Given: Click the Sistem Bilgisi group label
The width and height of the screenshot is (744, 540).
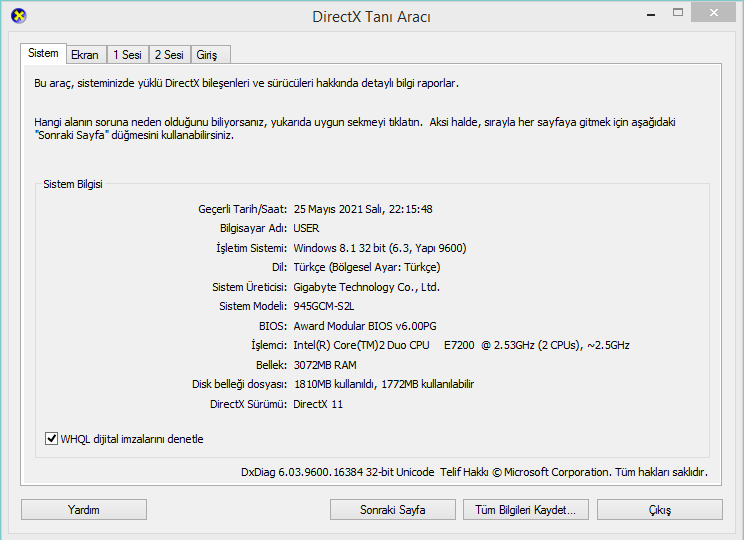Looking at the screenshot, I should (x=73, y=184).
